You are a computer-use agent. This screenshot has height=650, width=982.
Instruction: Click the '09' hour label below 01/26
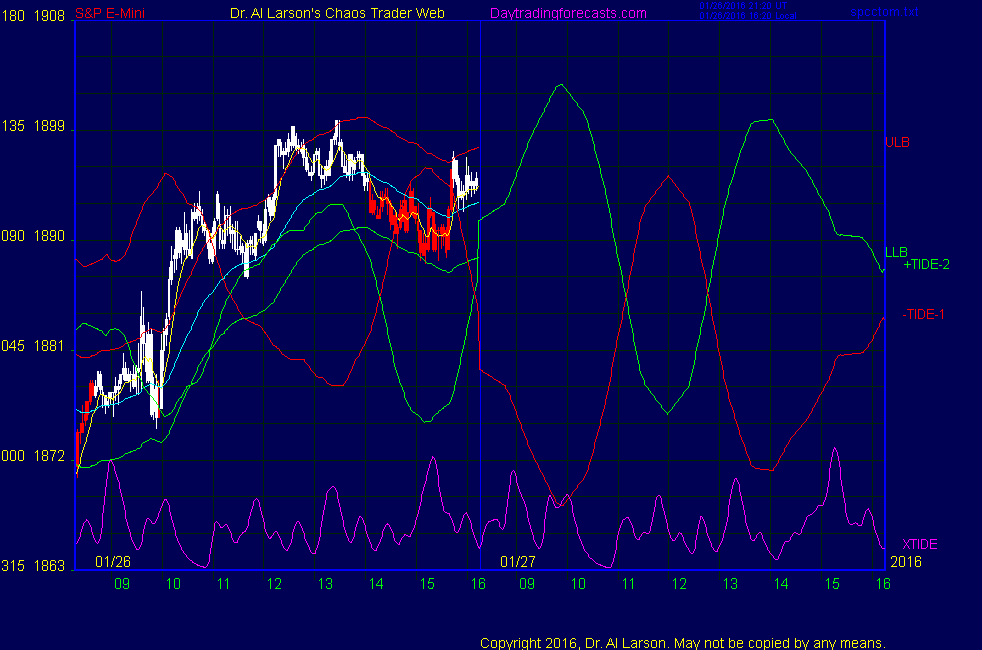coord(122,584)
